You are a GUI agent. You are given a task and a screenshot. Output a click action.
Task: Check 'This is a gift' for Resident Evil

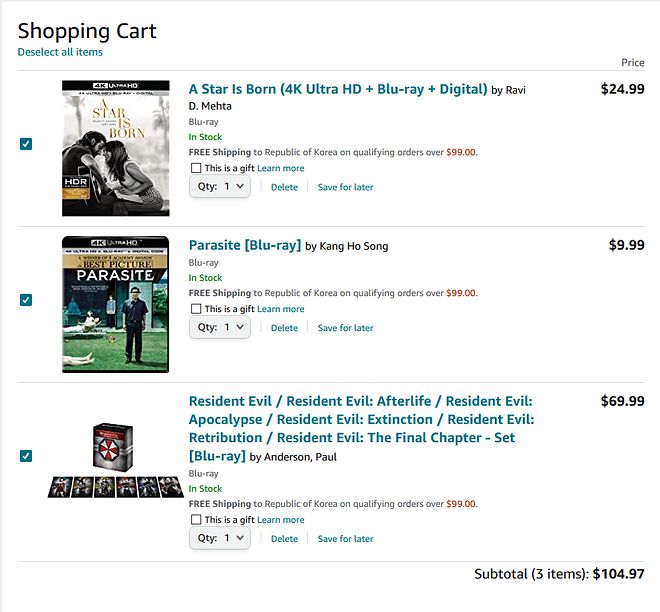point(196,520)
